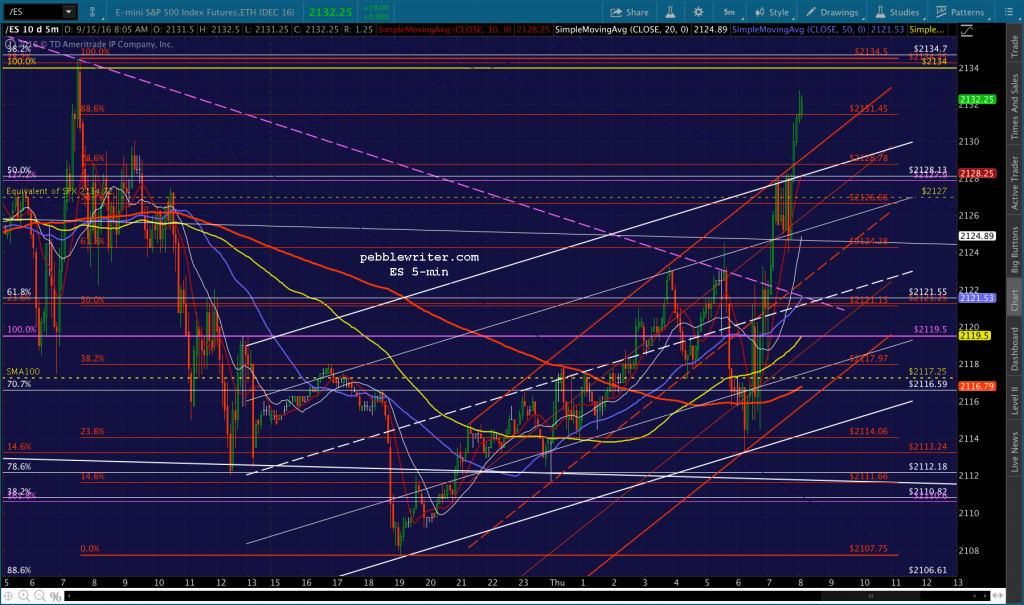Click the SimpleMovingAvg (CLOSE, 50, 0) label
The height and width of the screenshot is (605, 1024).
tap(799, 30)
